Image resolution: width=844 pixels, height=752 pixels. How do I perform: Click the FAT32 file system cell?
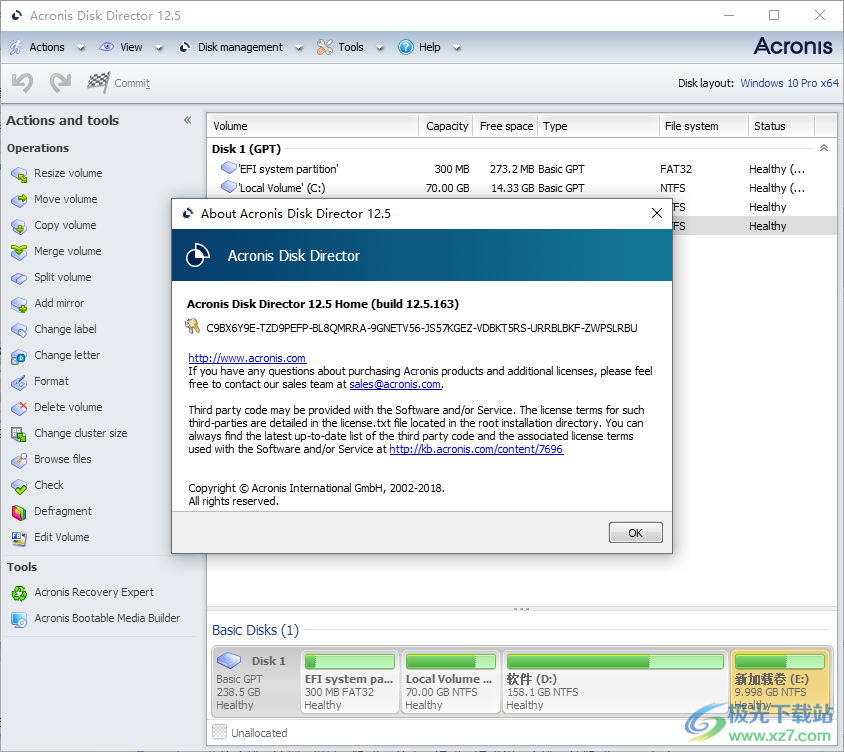click(676, 169)
